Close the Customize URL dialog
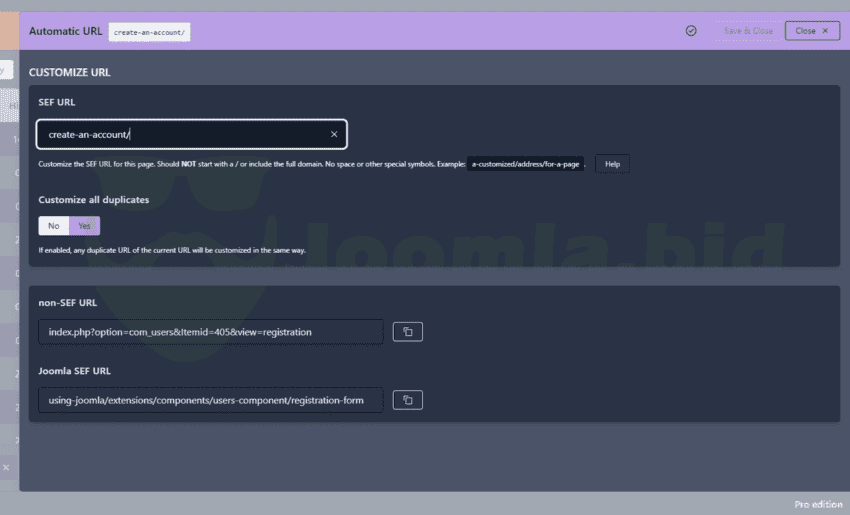 click(811, 31)
